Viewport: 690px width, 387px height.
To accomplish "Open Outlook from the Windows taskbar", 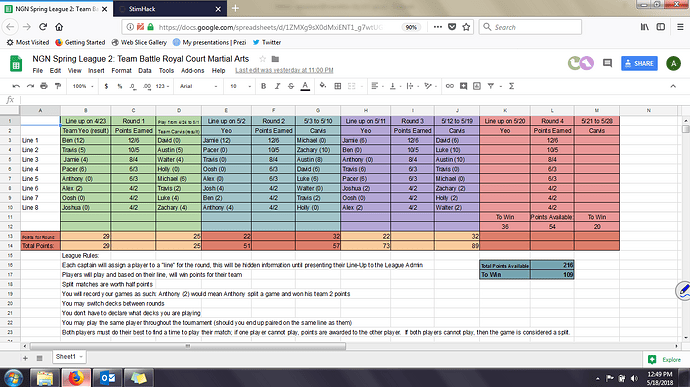I will (x=108, y=378).
